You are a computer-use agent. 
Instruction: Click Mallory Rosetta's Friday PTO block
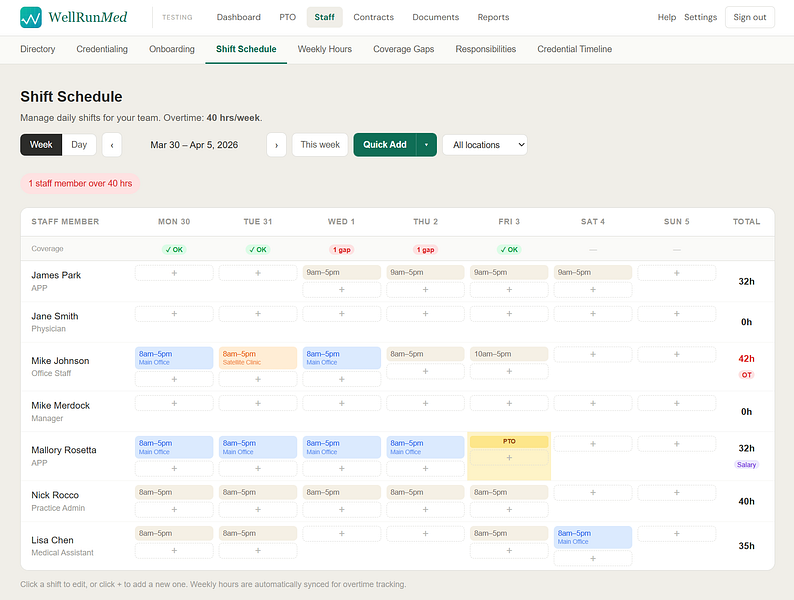(509, 442)
